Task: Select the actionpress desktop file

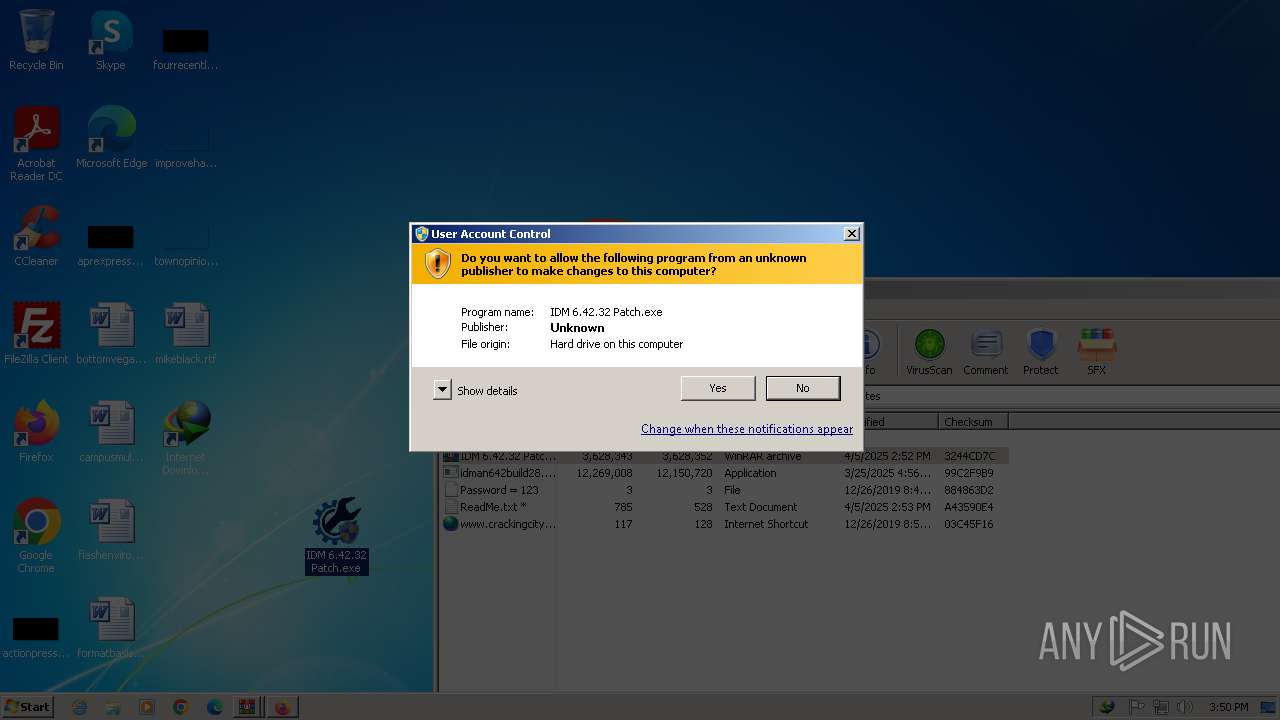Action: tap(36, 636)
